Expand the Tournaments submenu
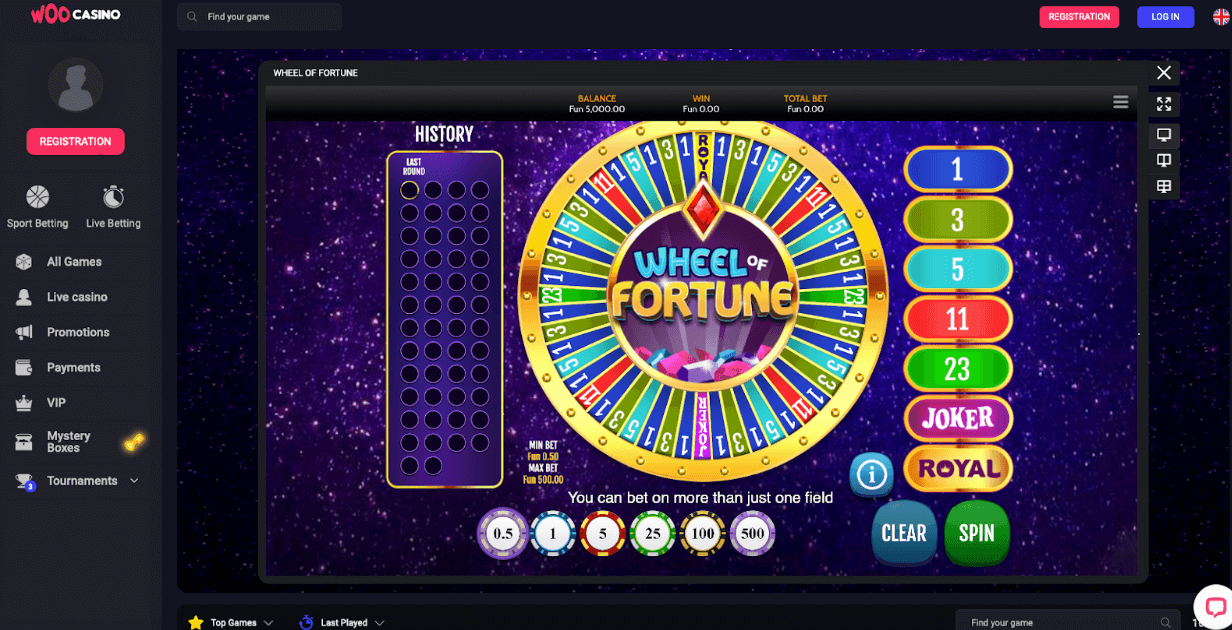 (x=134, y=481)
